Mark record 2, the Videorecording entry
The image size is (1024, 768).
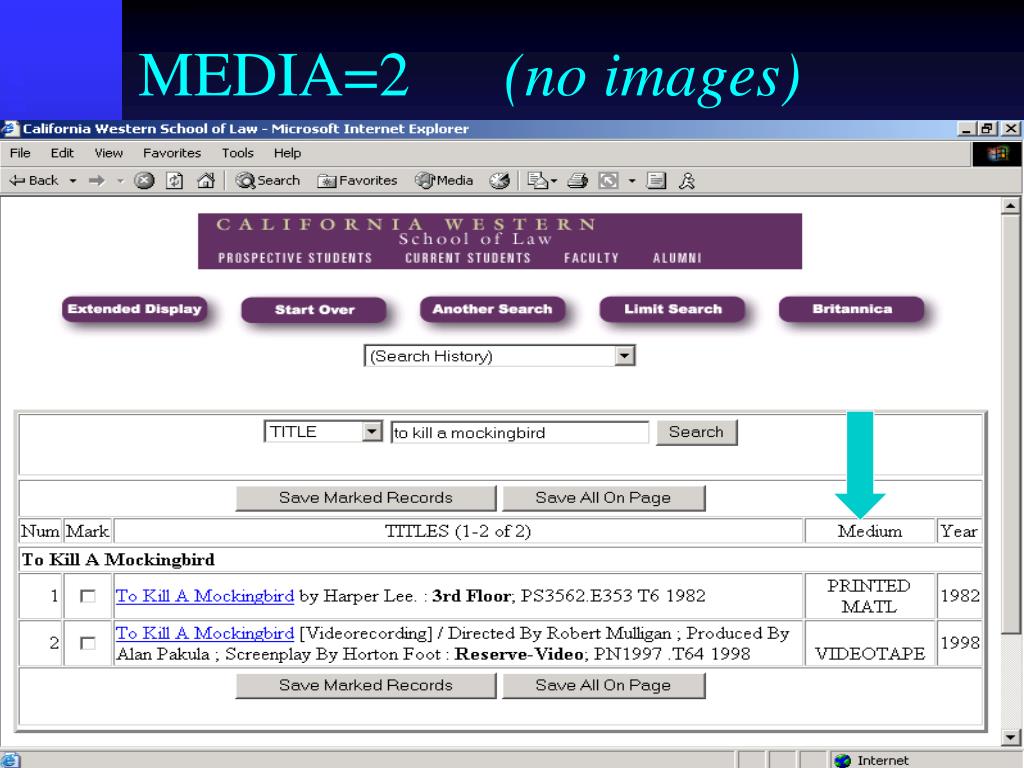(x=87, y=643)
